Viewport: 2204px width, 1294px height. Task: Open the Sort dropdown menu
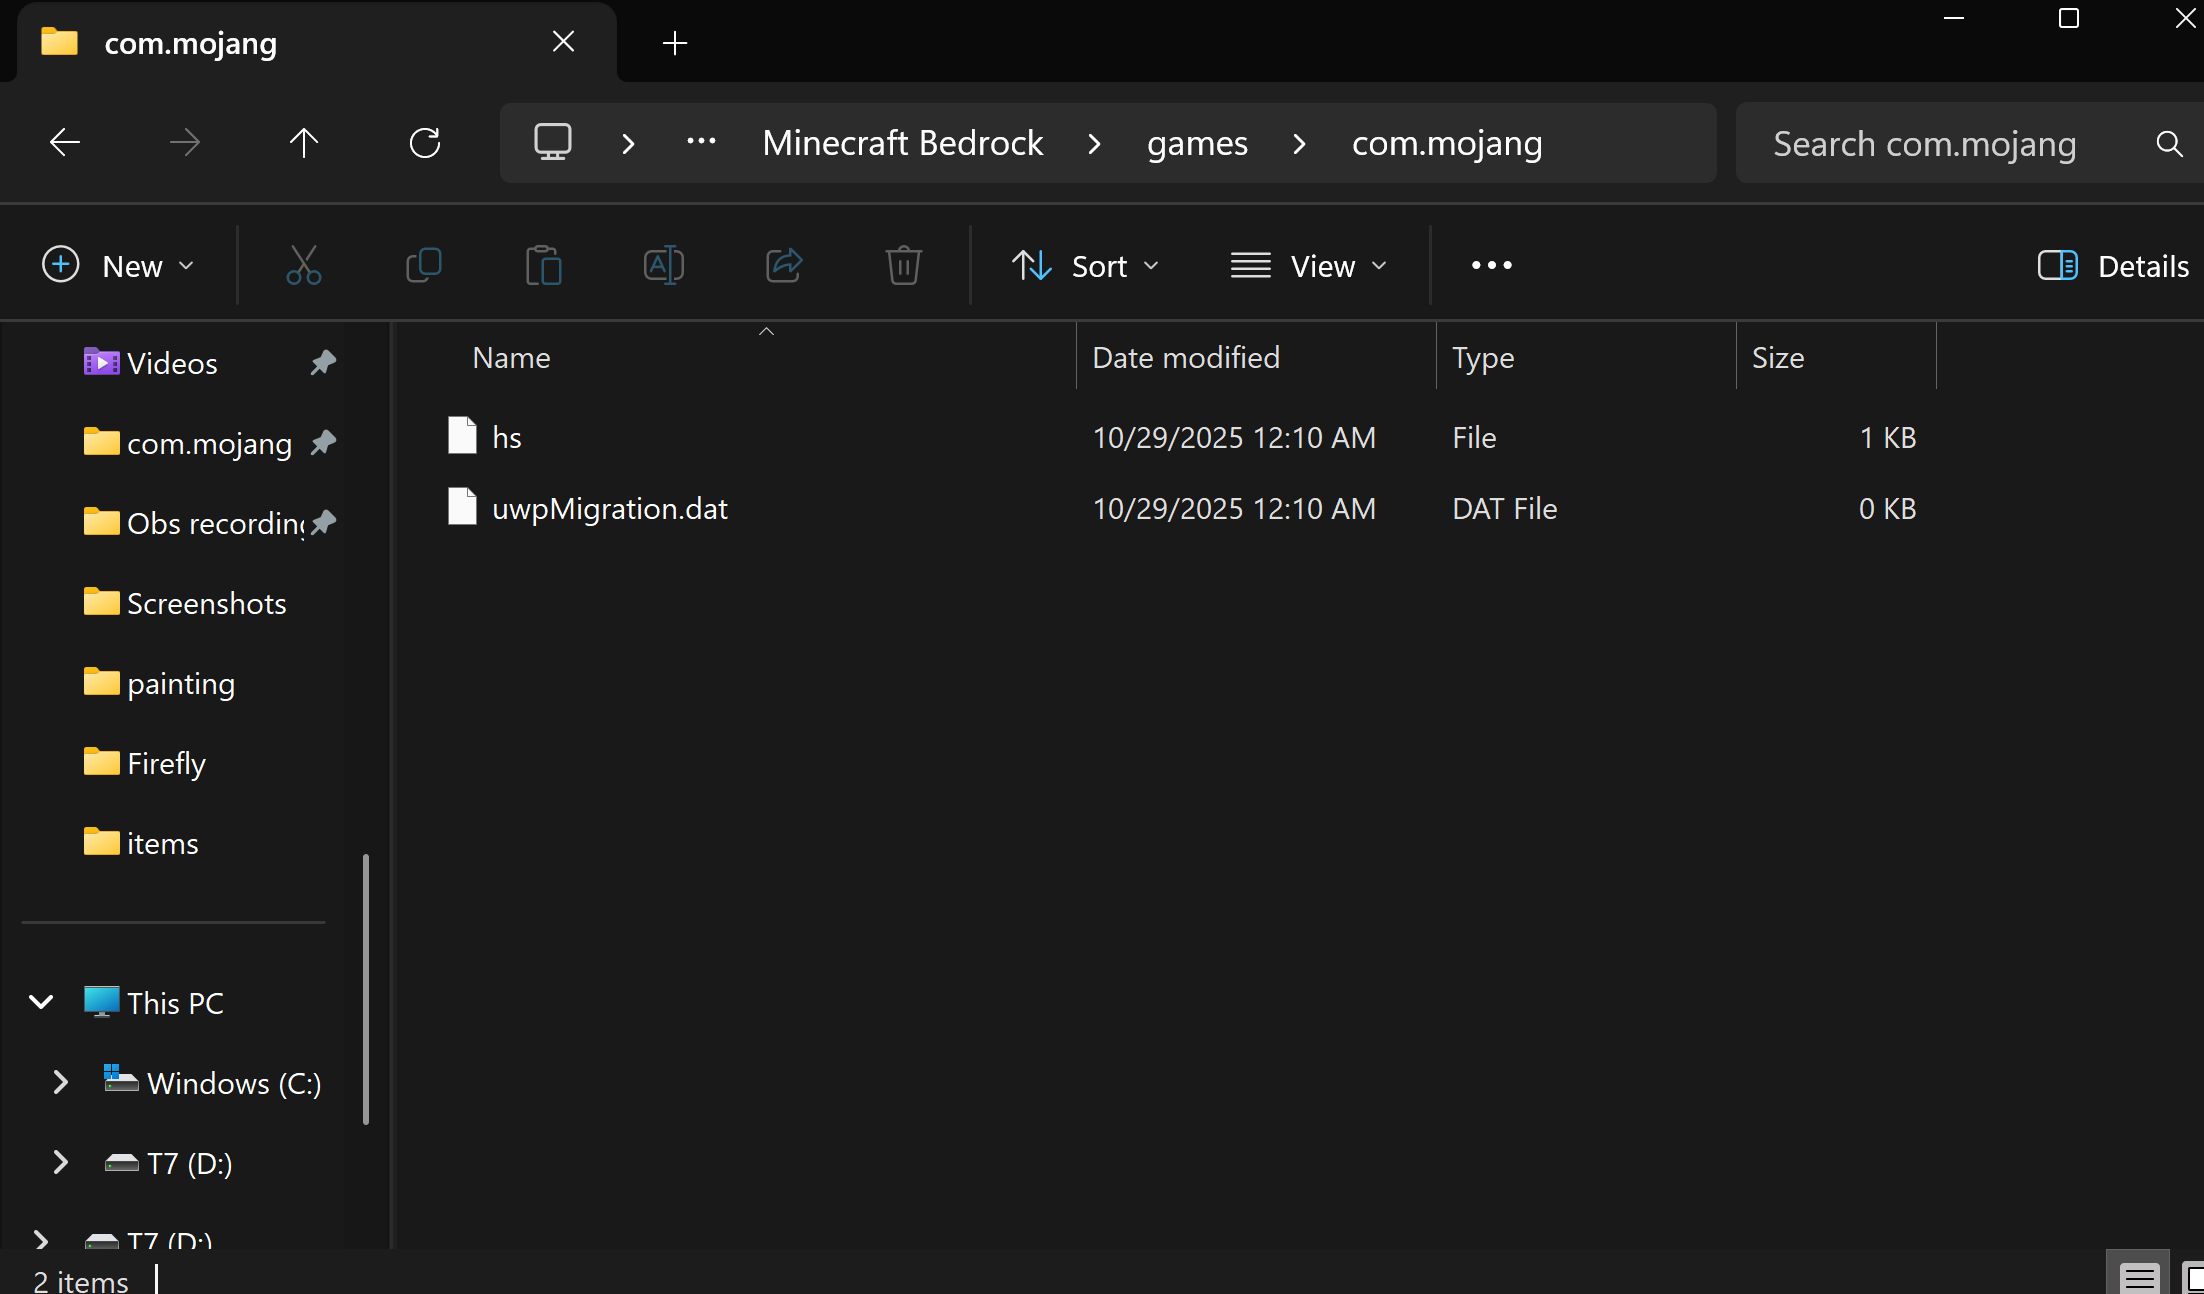(1086, 266)
